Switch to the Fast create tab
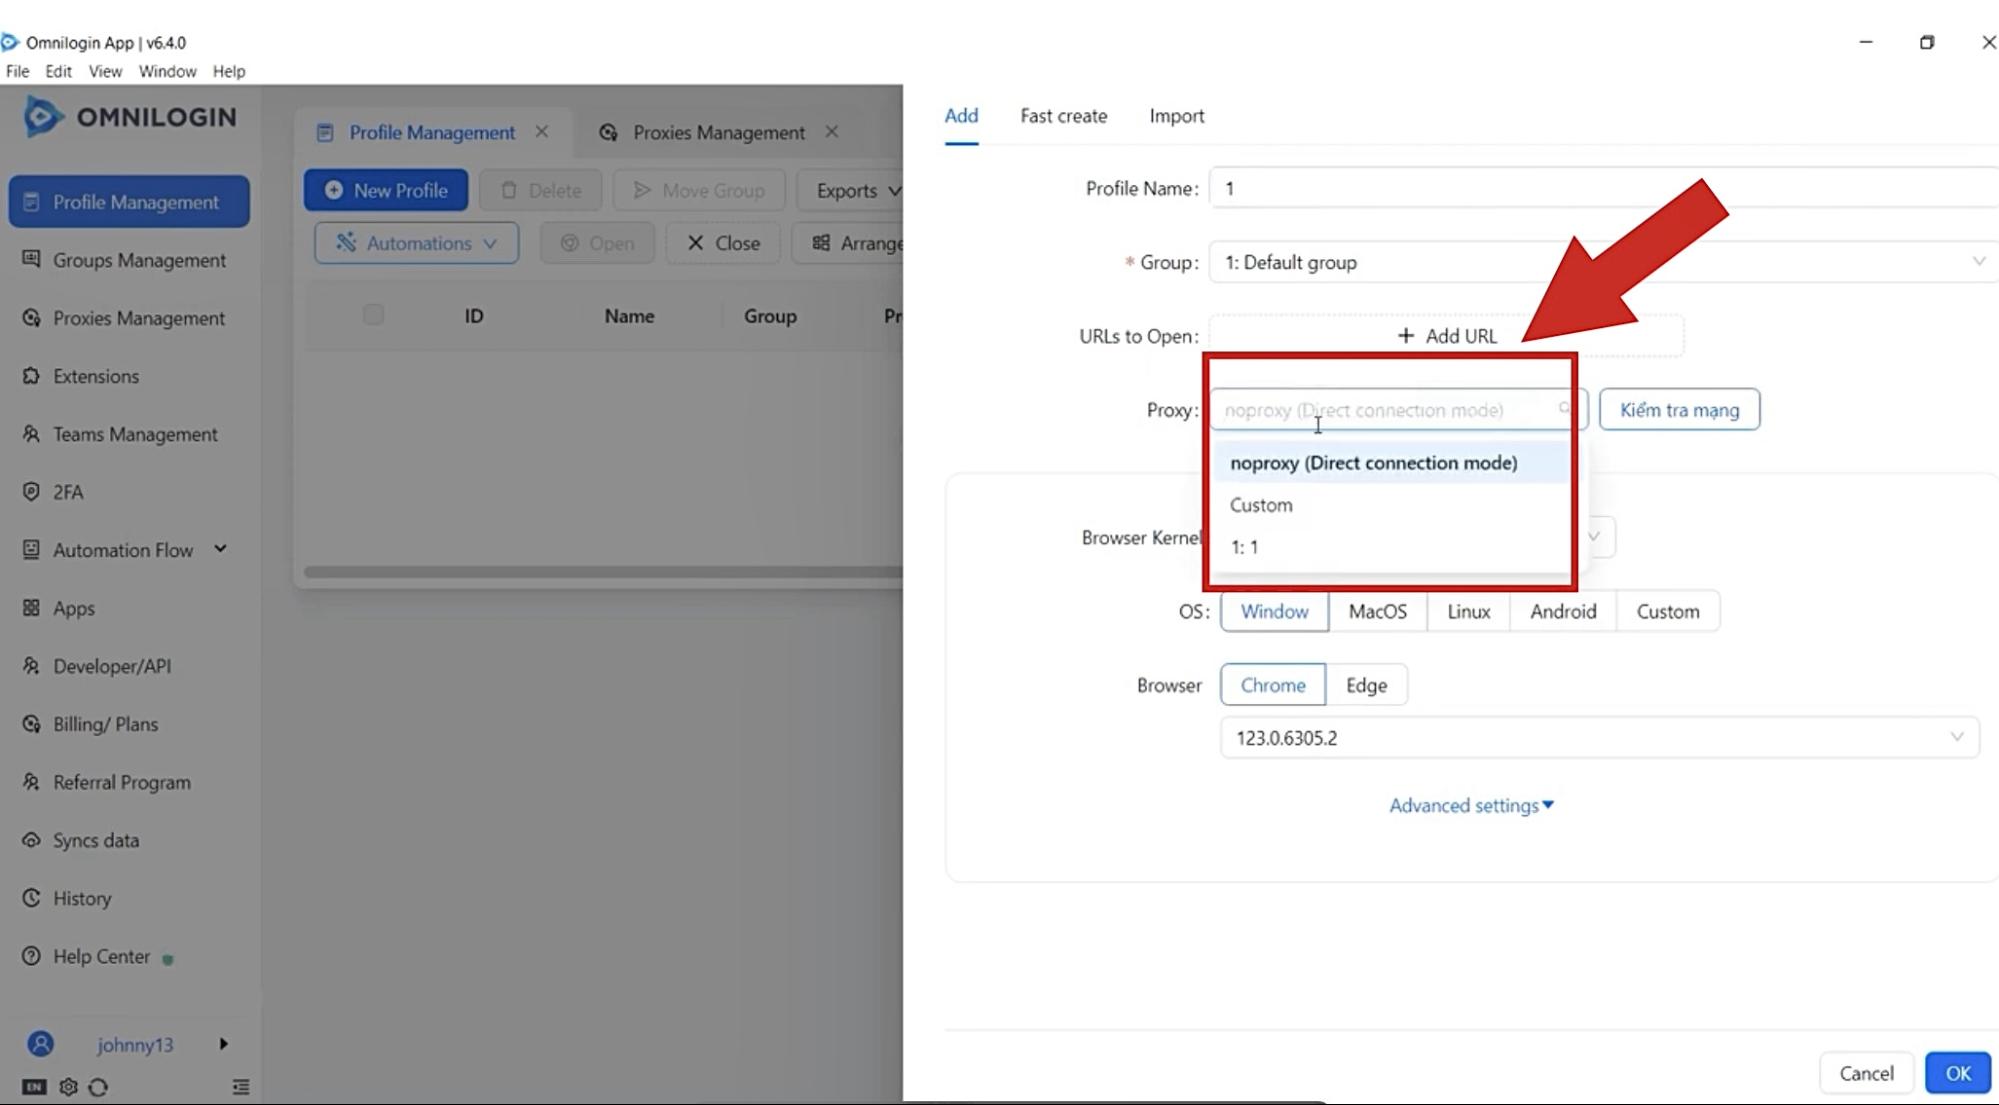This screenshot has height=1105, width=1999. coord(1063,116)
